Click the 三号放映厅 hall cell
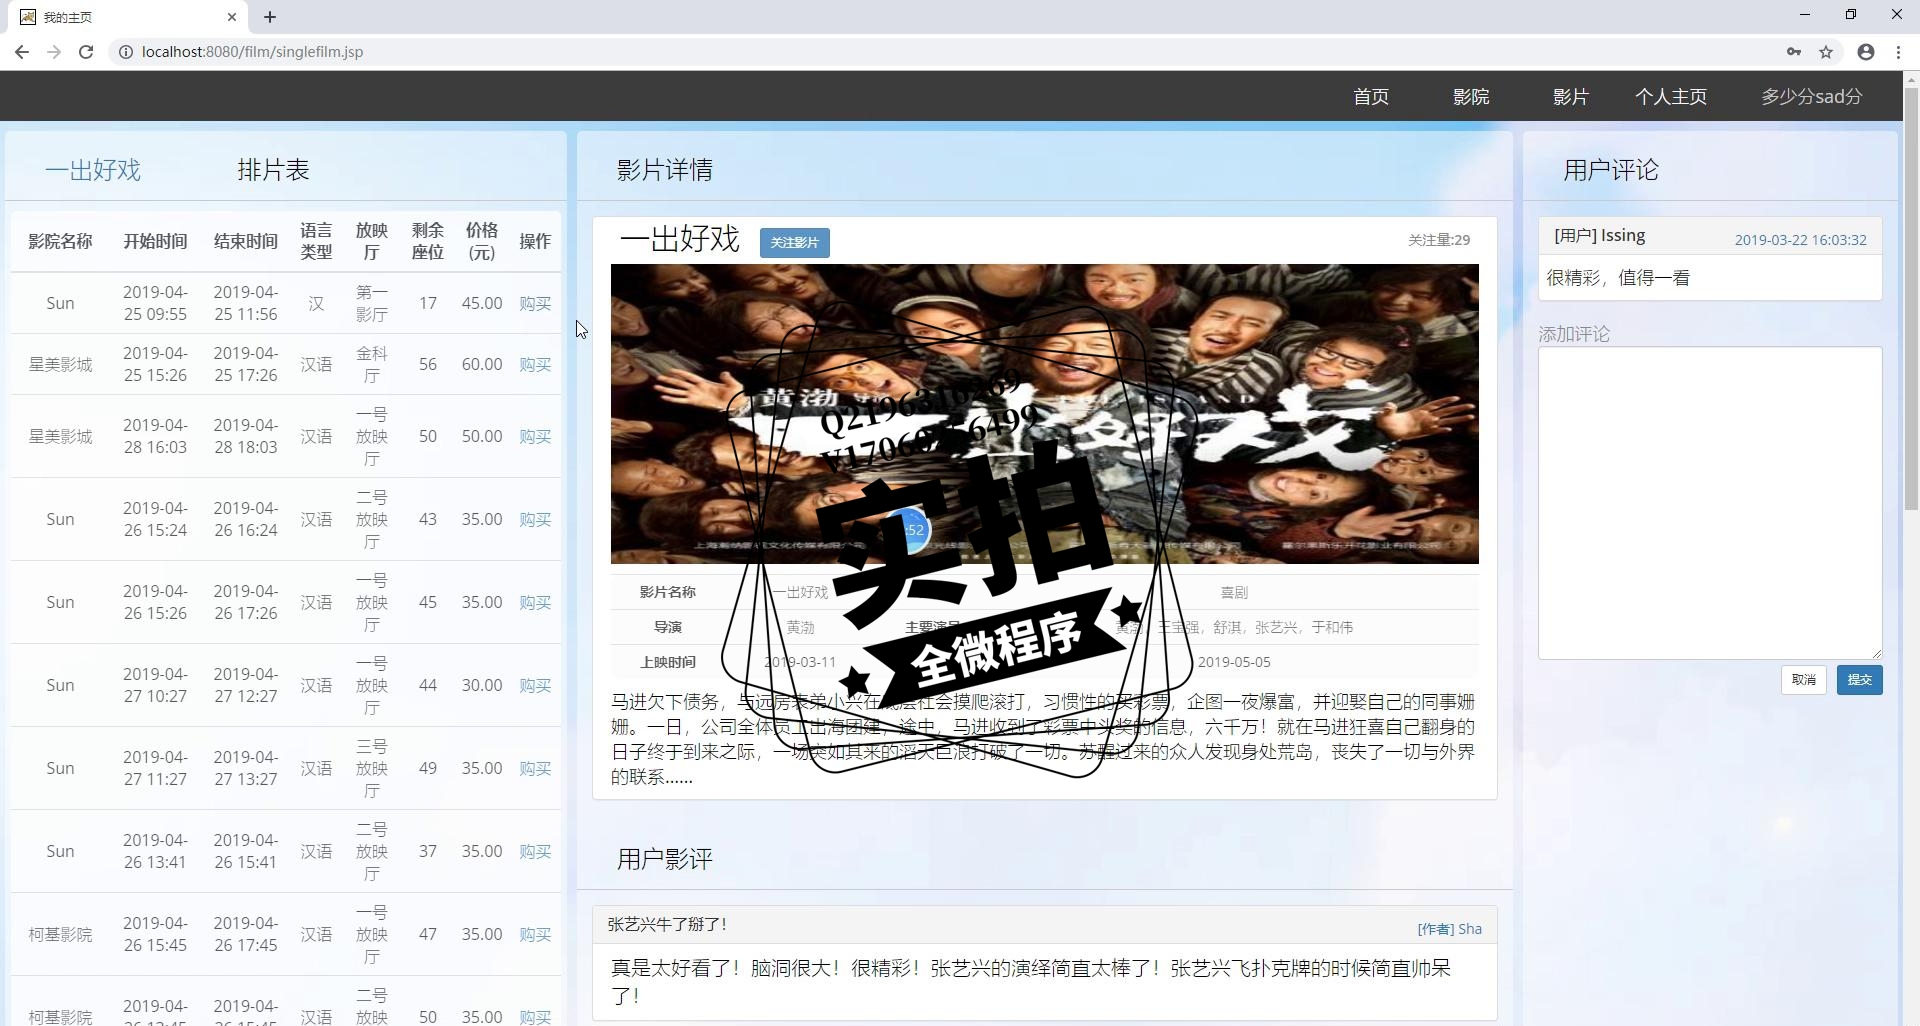1920x1026 pixels. tap(371, 768)
